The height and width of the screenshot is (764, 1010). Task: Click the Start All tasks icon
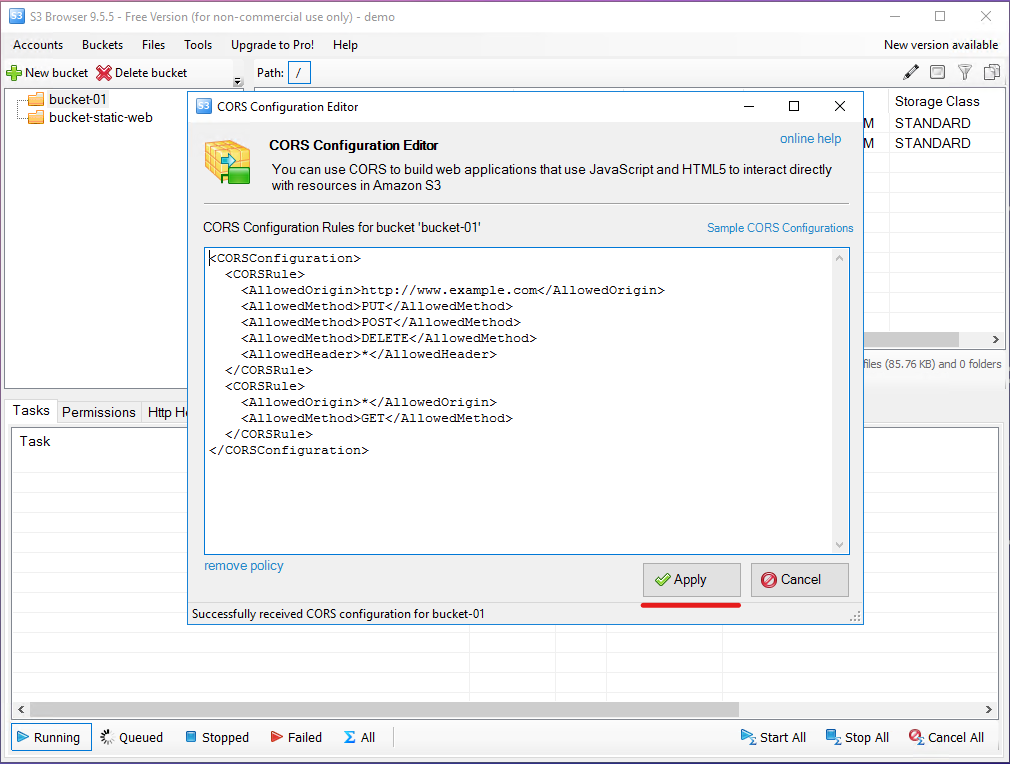tap(748, 737)
